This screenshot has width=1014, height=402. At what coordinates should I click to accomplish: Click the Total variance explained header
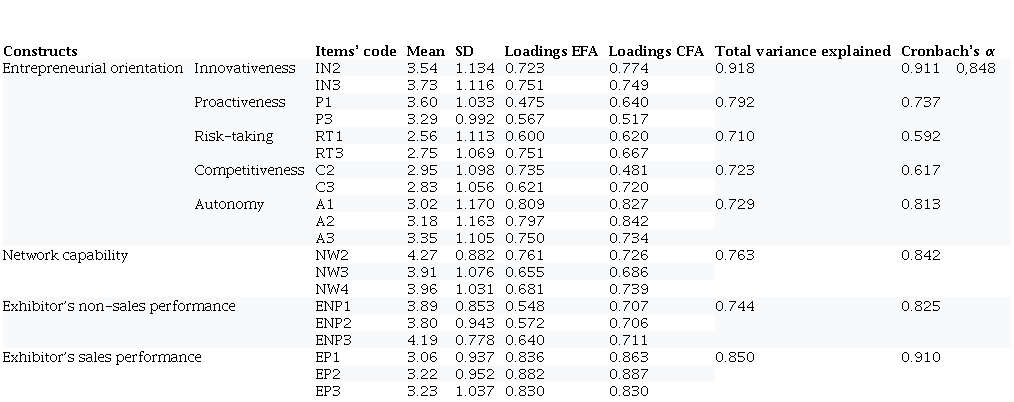point(802,51)
